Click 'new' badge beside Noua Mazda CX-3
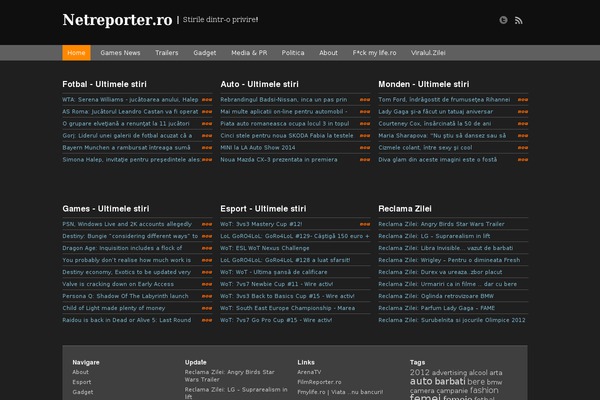This screenshot has height=400, width=600. pyautogui.click(x=365, y=160)
